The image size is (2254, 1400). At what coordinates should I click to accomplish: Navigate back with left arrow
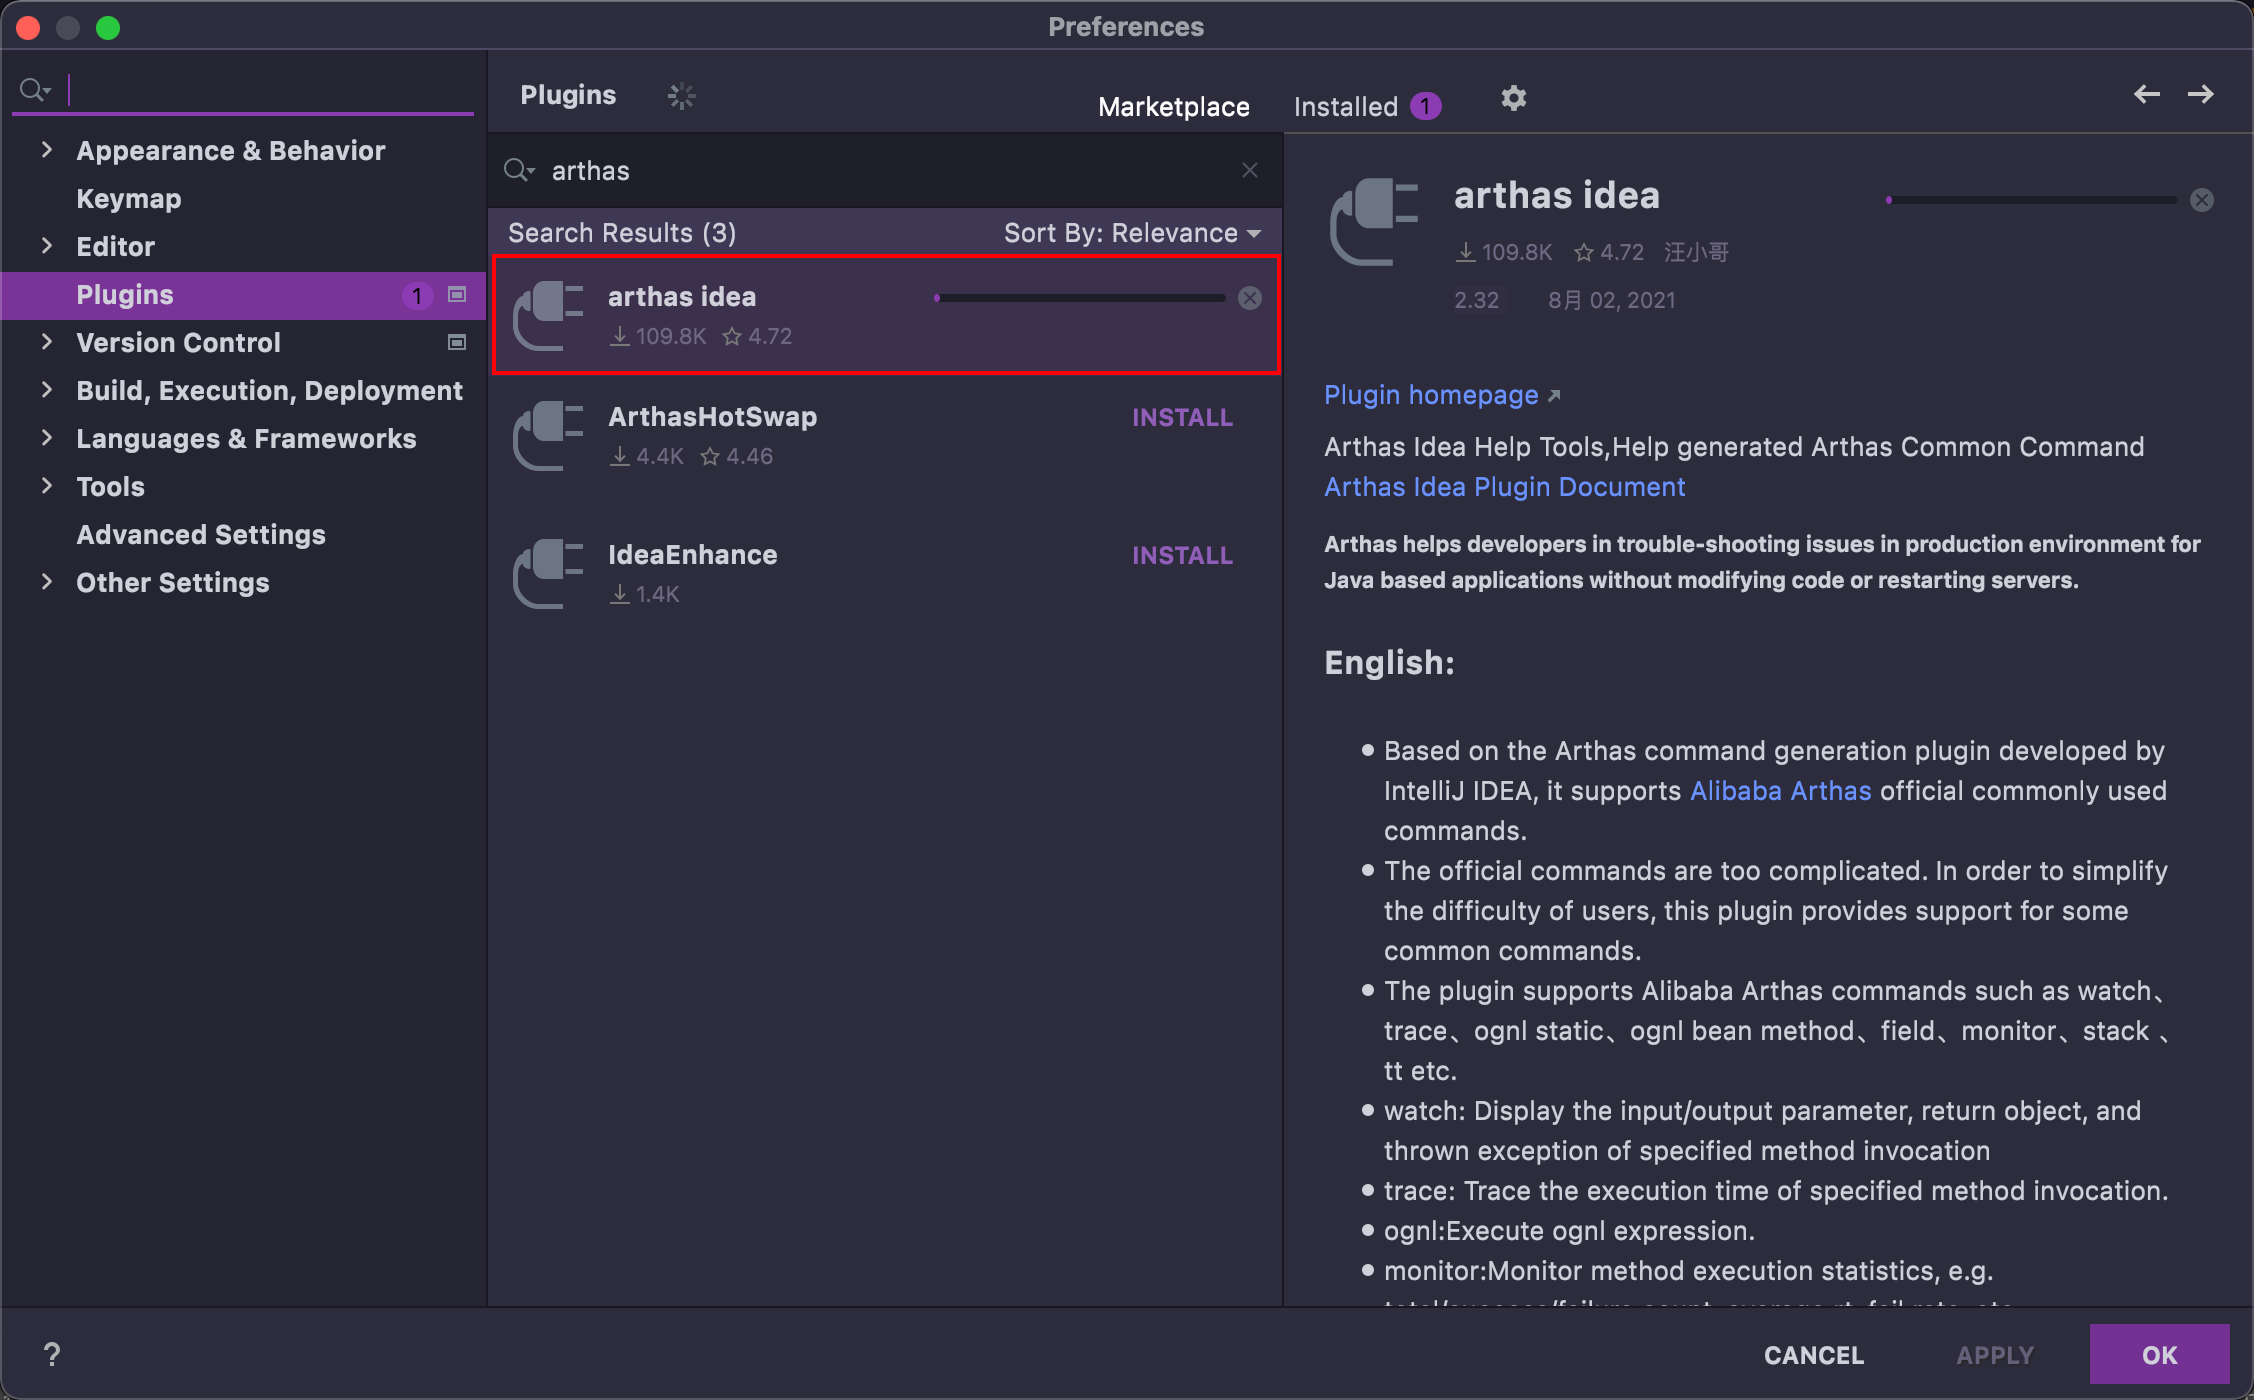pyautogui.click(x=2146, y=94)
